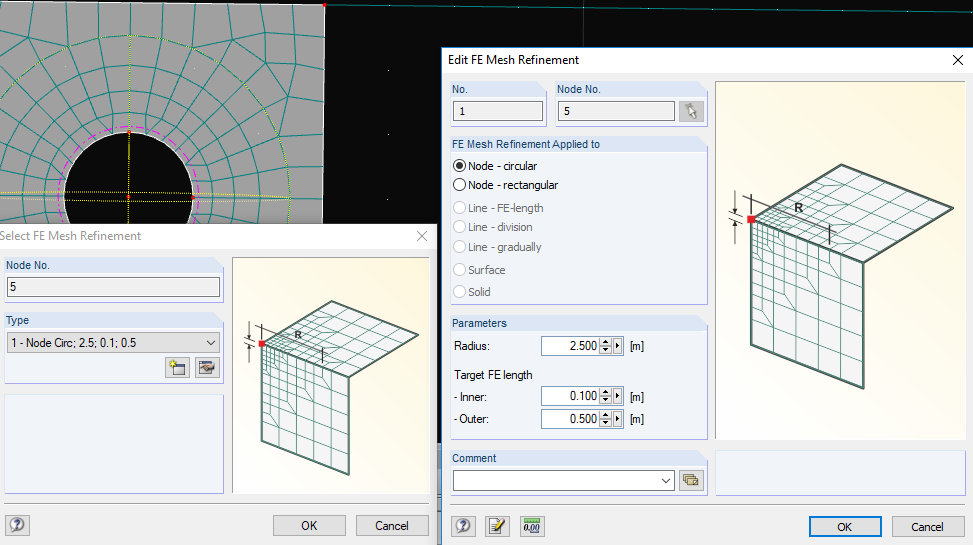Open the Radius value list arrow

click(617, 346)
